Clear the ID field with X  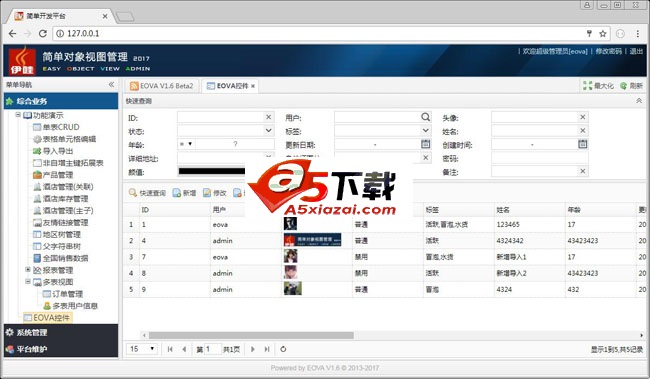point(269,117)
